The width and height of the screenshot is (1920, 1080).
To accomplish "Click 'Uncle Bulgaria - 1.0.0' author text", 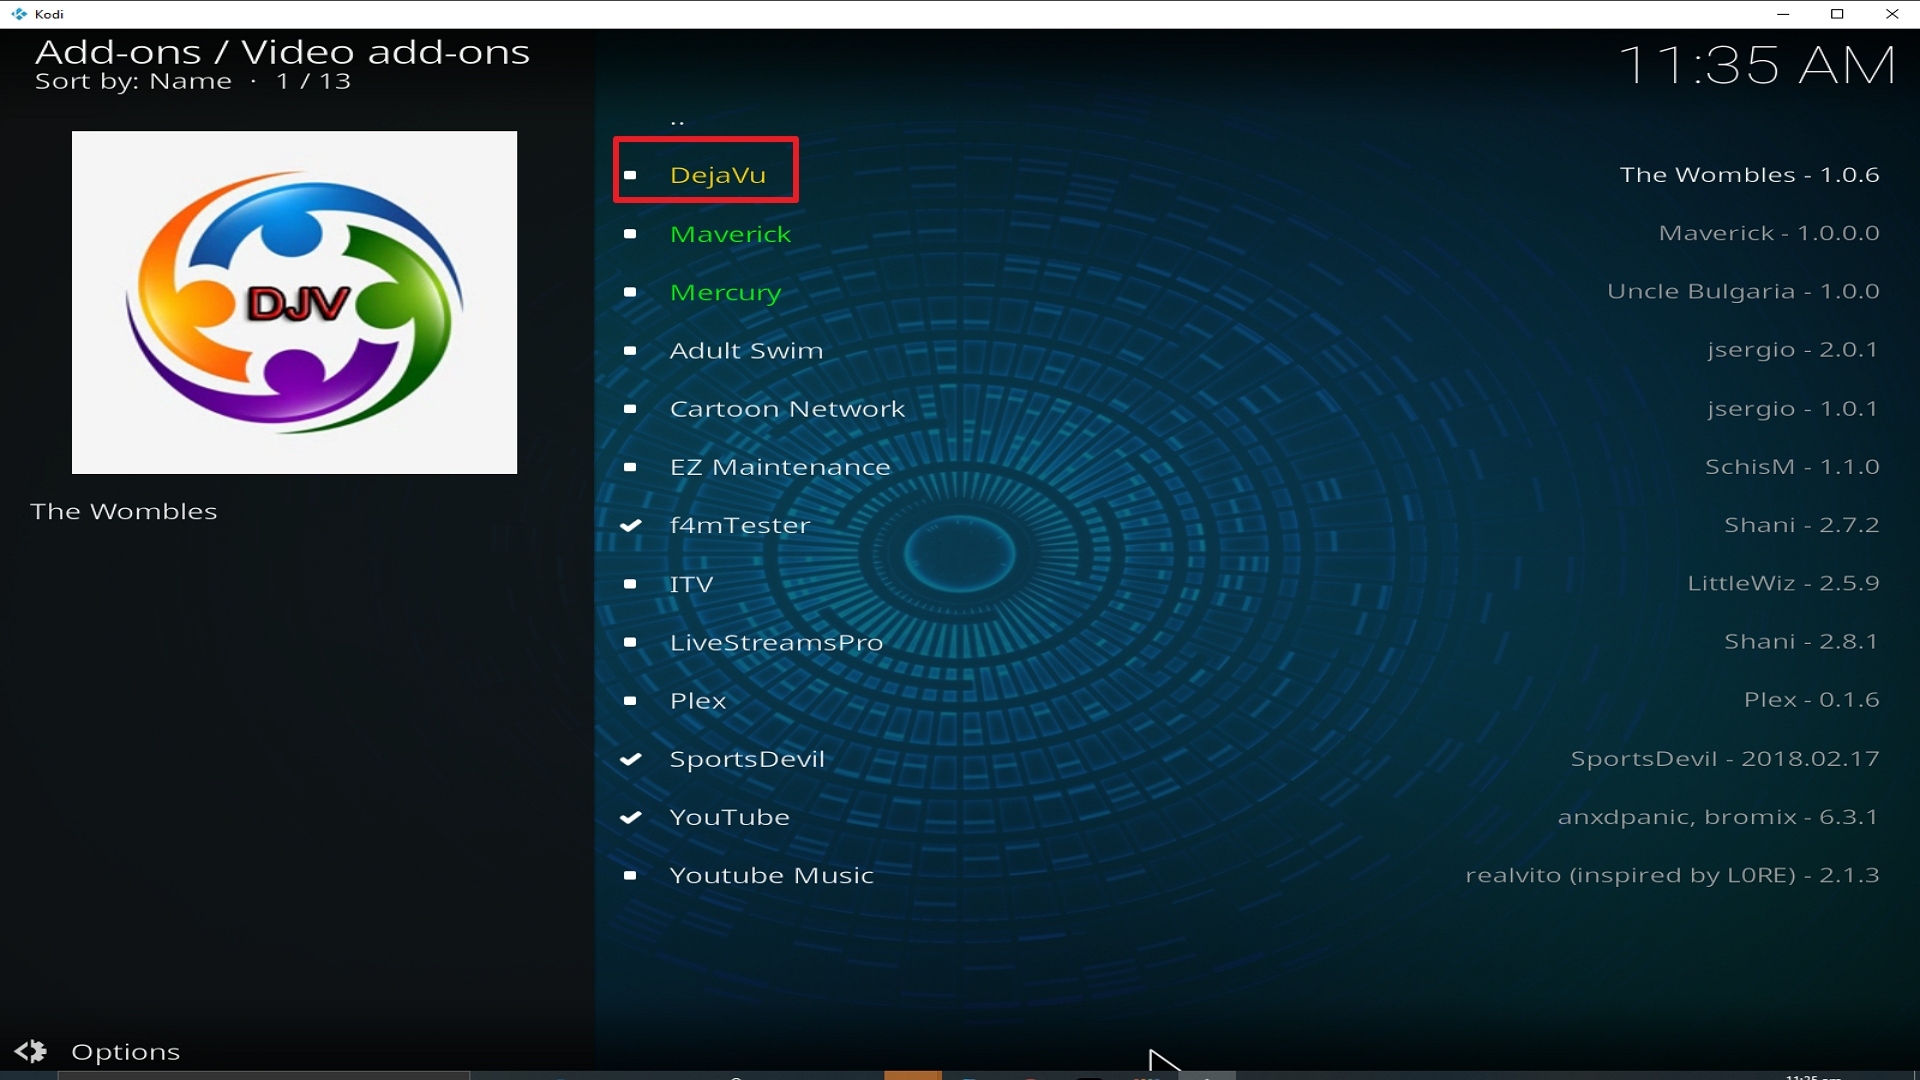I will 1743,292.
